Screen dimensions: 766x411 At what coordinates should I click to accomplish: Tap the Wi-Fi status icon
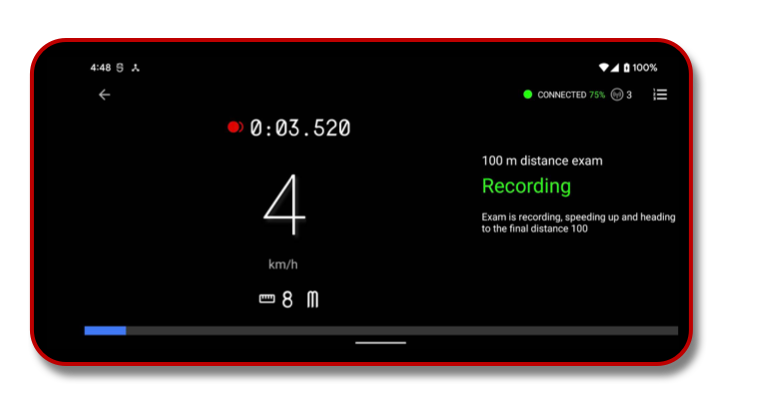[604, 67]
